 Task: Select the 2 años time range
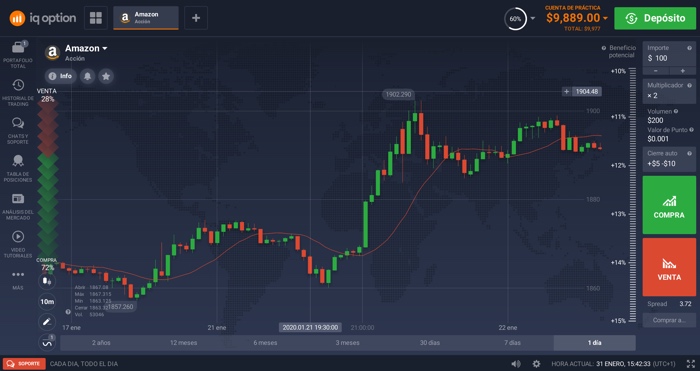[x=101, y=343]
